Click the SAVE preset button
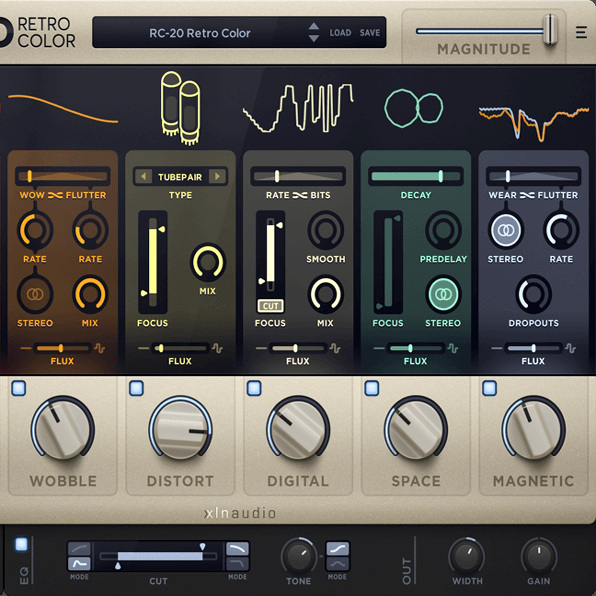The height and width of the screenshot is (596, 596). pos(370,33)
